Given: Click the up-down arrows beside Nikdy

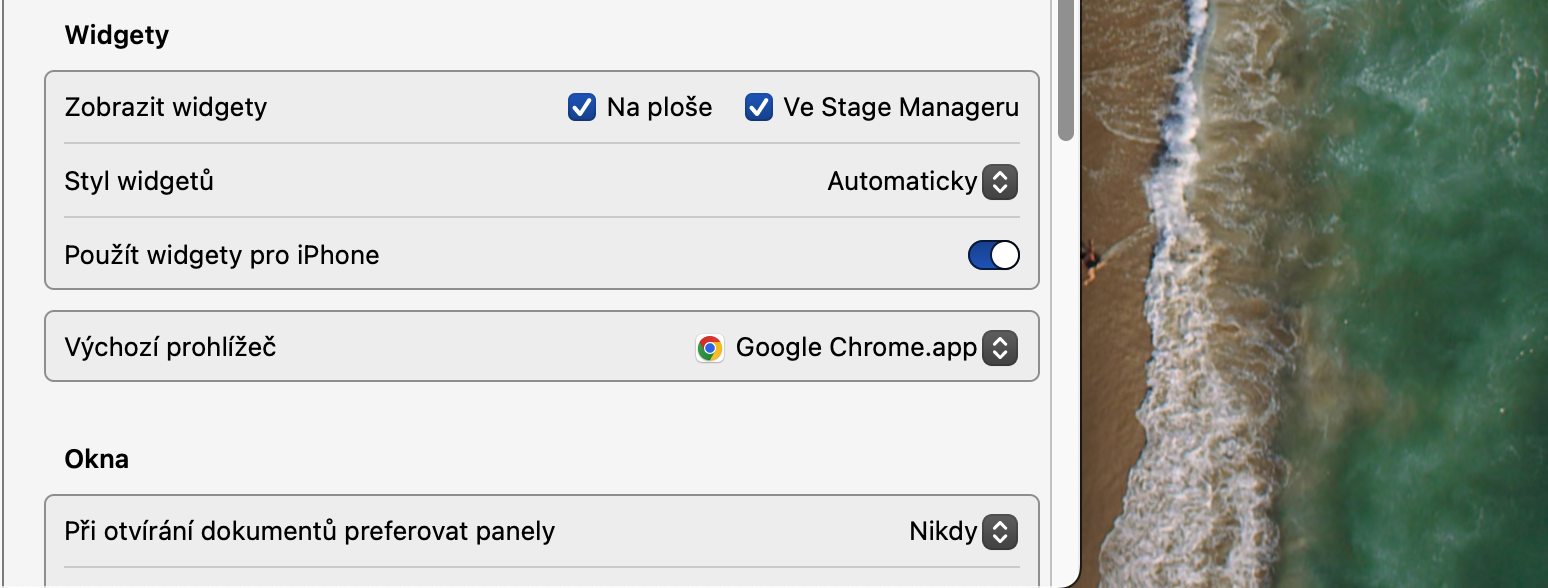Looking at the screenshot, I should point(999,532).
